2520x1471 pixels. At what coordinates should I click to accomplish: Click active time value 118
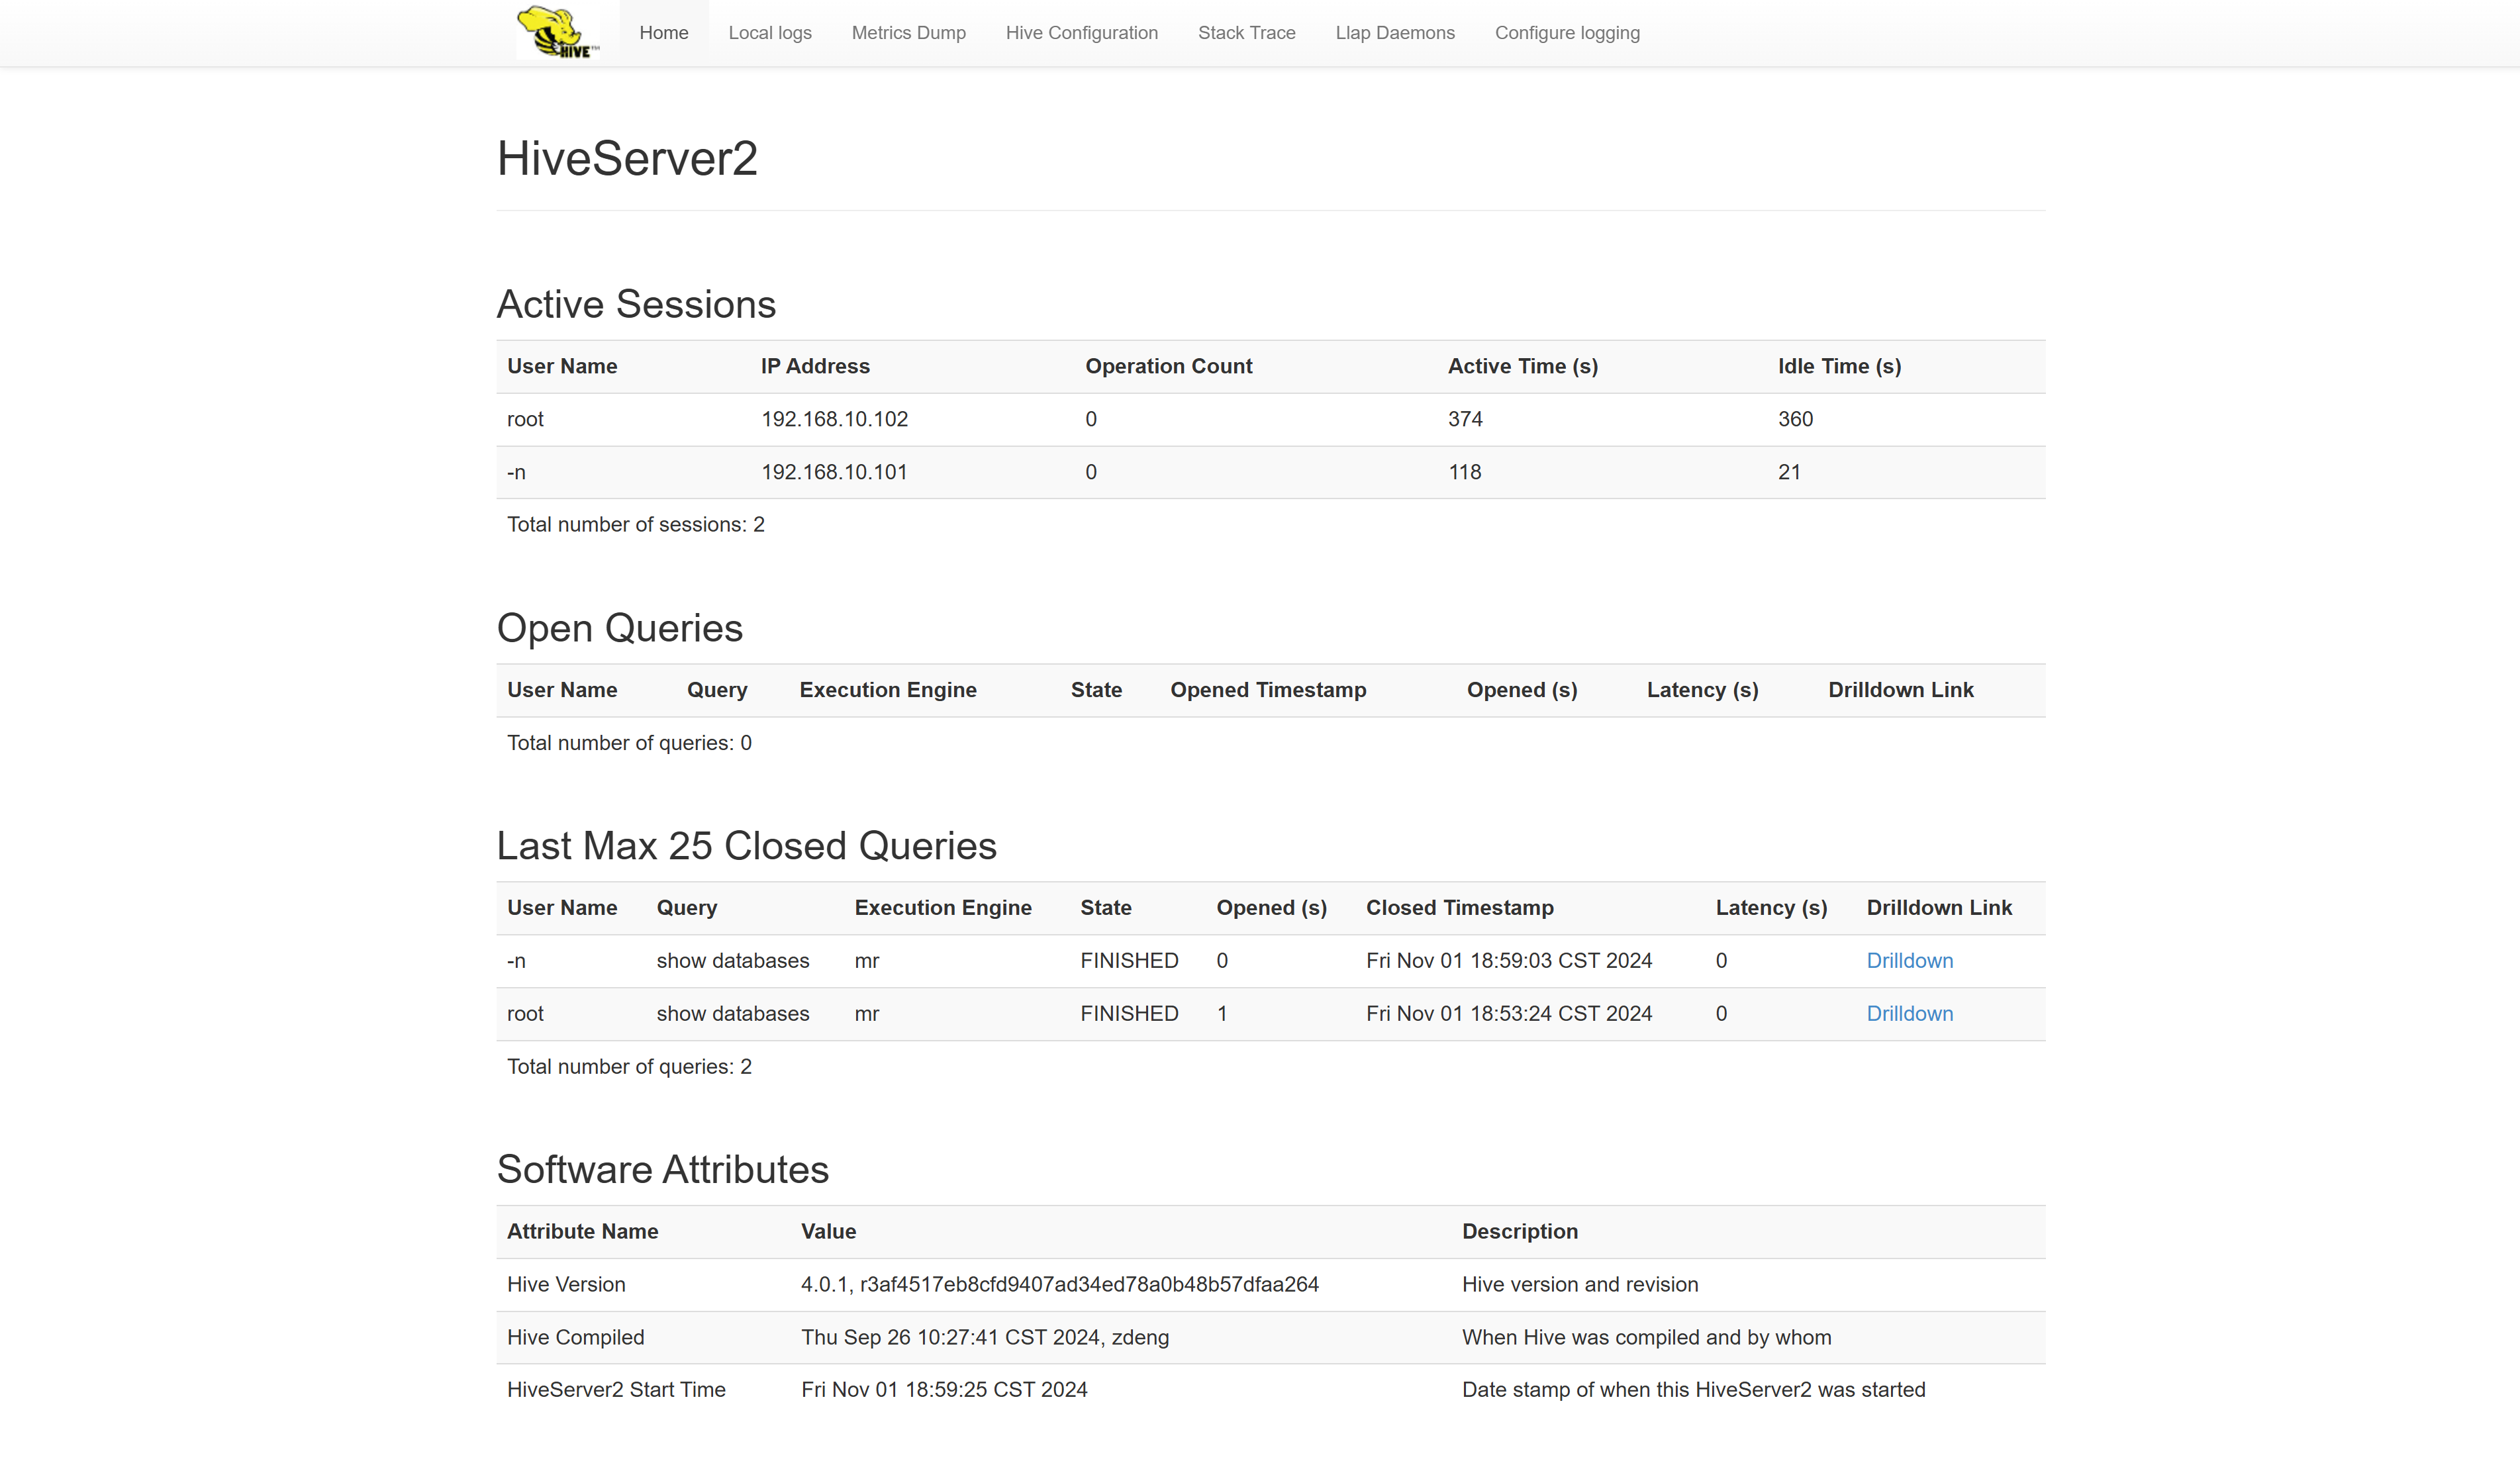pyautogui.click(x=1465, y=473)
